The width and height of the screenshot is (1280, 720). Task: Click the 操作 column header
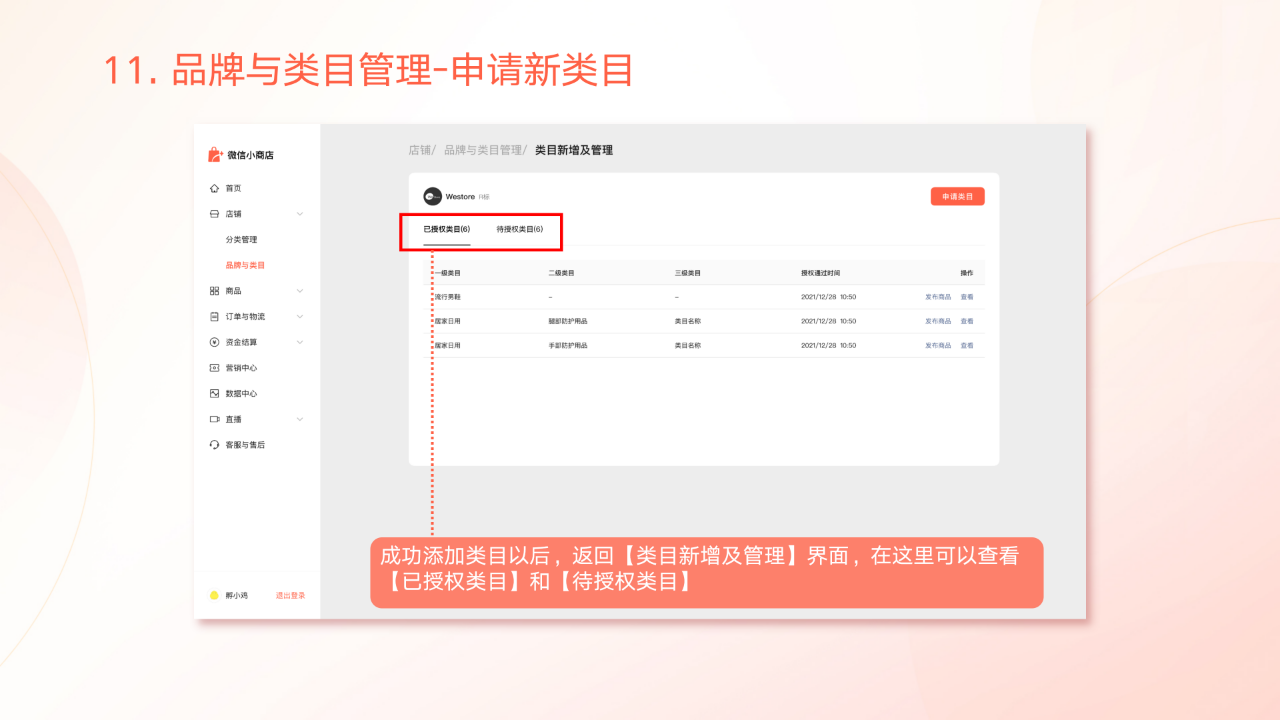tap(967, 273)
